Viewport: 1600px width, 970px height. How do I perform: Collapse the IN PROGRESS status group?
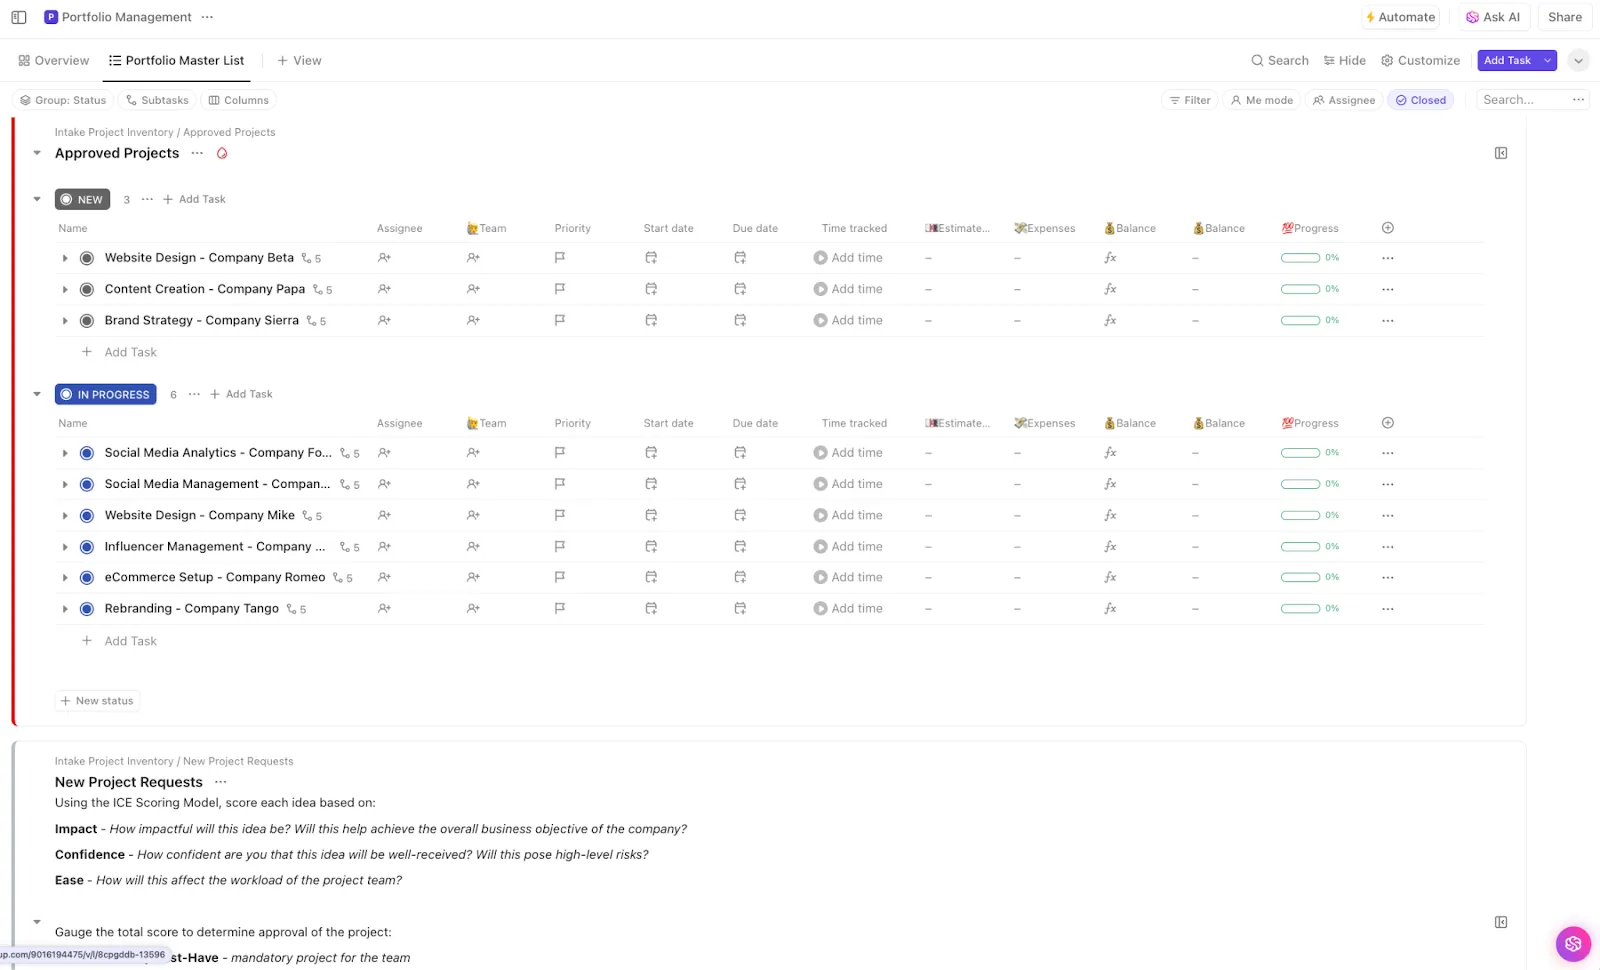(x=37, y=394)
